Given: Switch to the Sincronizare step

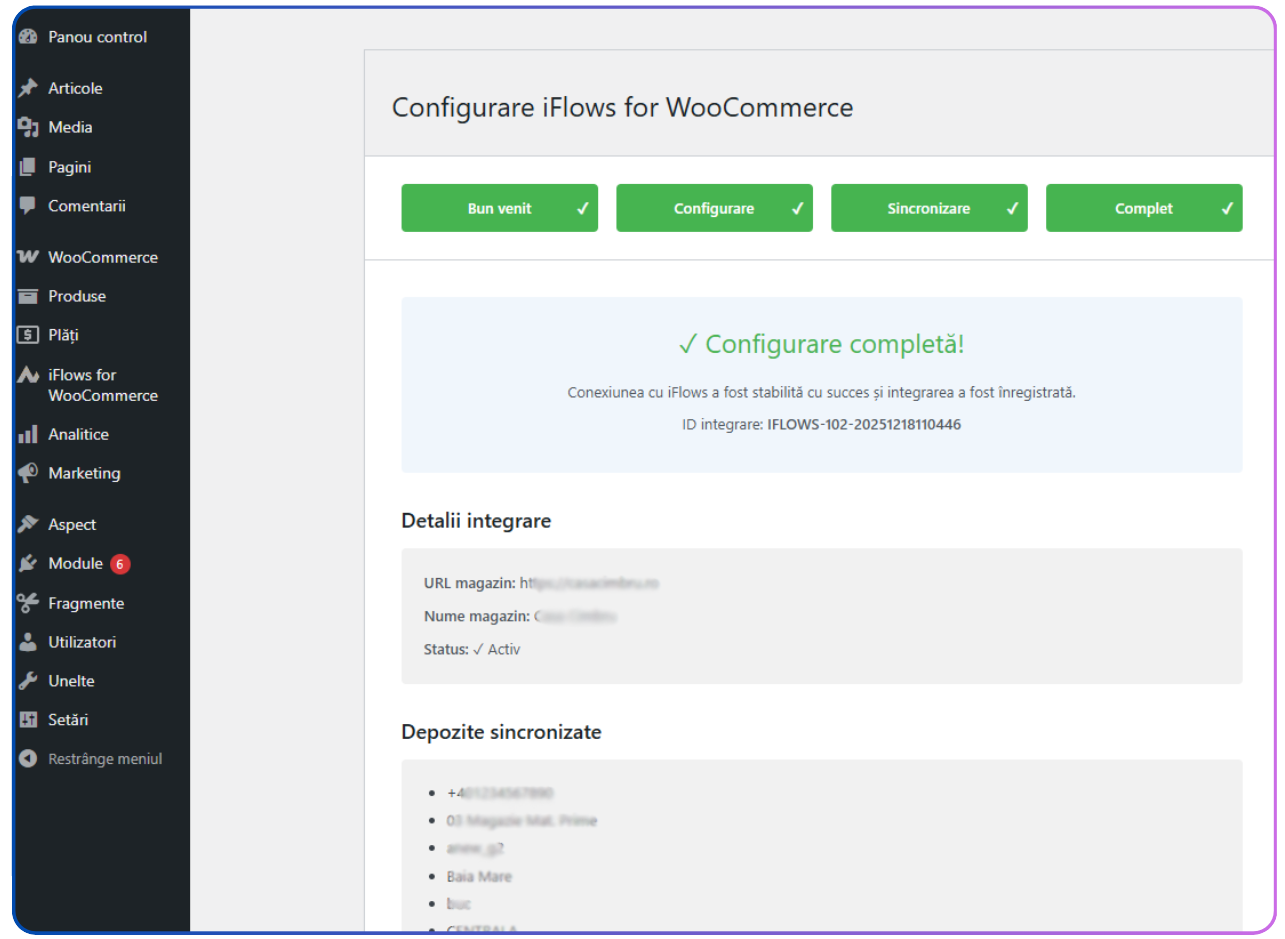Looking at the screenshot, I should tap(928, 208).
